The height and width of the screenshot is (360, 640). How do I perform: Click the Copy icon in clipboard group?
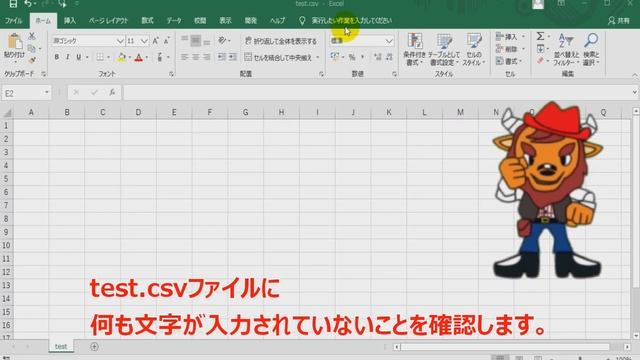click(x=32, y=48)
